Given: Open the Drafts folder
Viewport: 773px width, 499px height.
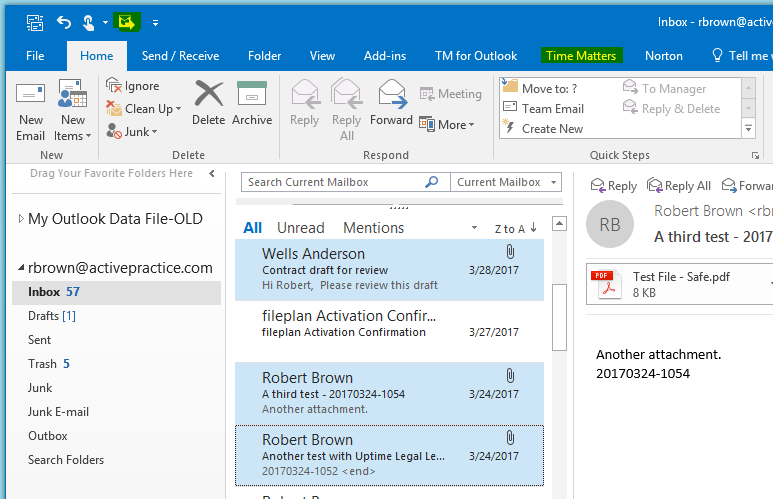Looking at the screenshot, I should click(52, 316).
